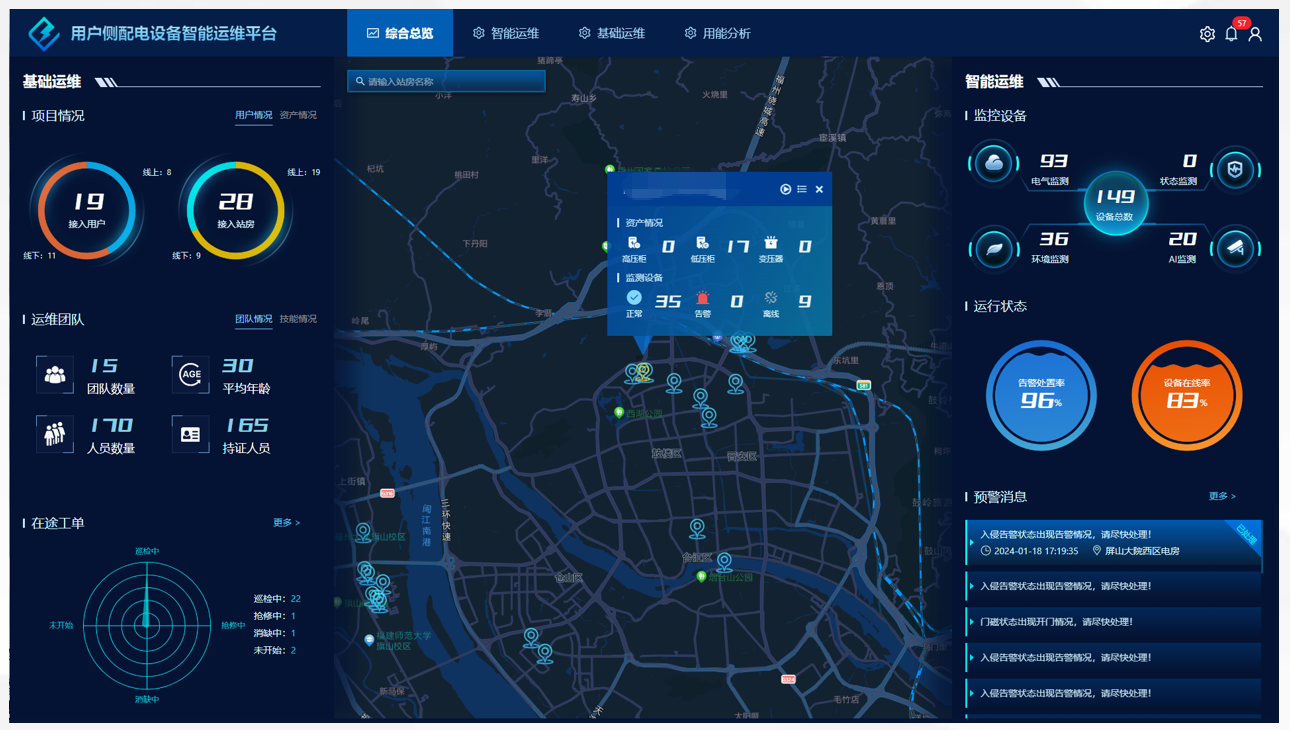The image size is (1290, 730).
Task: Switch to the 智能运维 tab
Action: click(506, 33)
